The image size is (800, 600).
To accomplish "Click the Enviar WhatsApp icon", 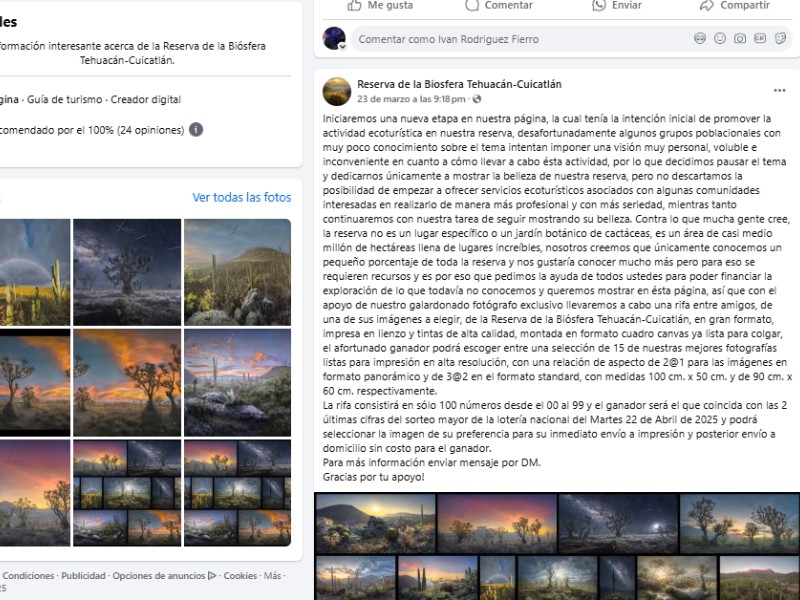I will [x=599, y=5].
